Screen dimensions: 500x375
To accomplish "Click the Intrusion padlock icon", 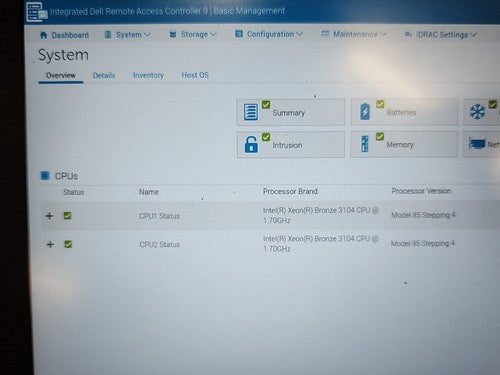I will coord(251,144).
